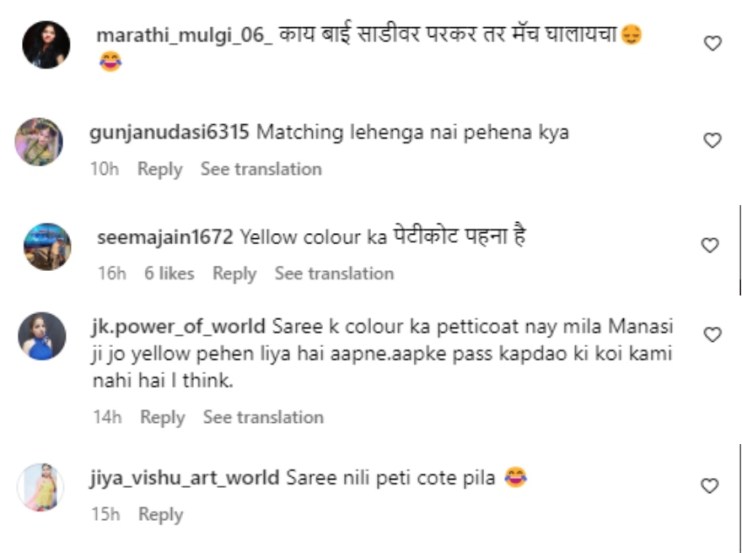The image size is (742, 553).
Task: Open marathi_mulgi_06_ profile picture
Action: pos(46,45)
